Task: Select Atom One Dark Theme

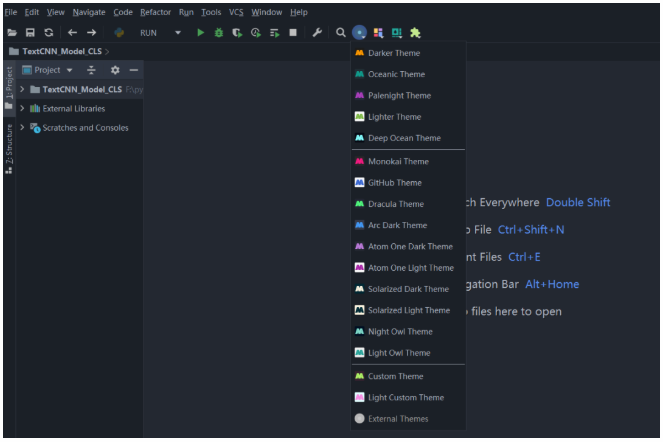Action: (x=408, y=246)
